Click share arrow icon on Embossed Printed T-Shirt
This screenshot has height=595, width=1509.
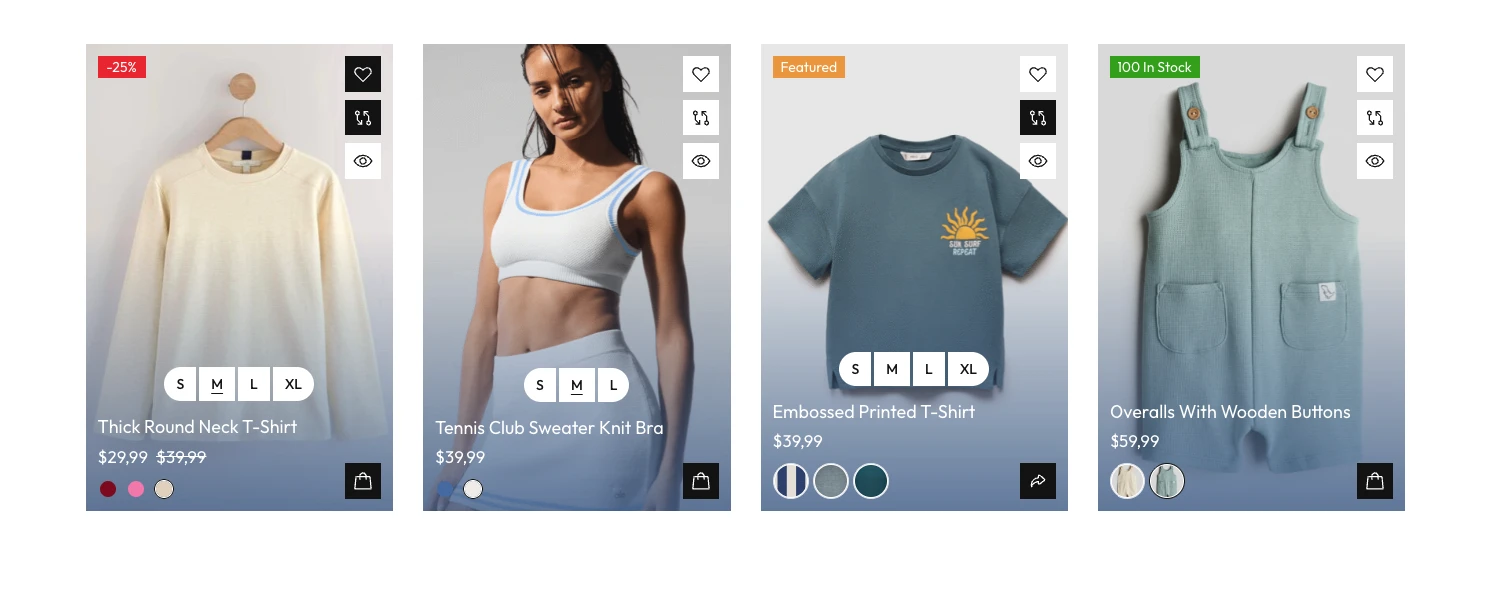tap(1038, 481)
